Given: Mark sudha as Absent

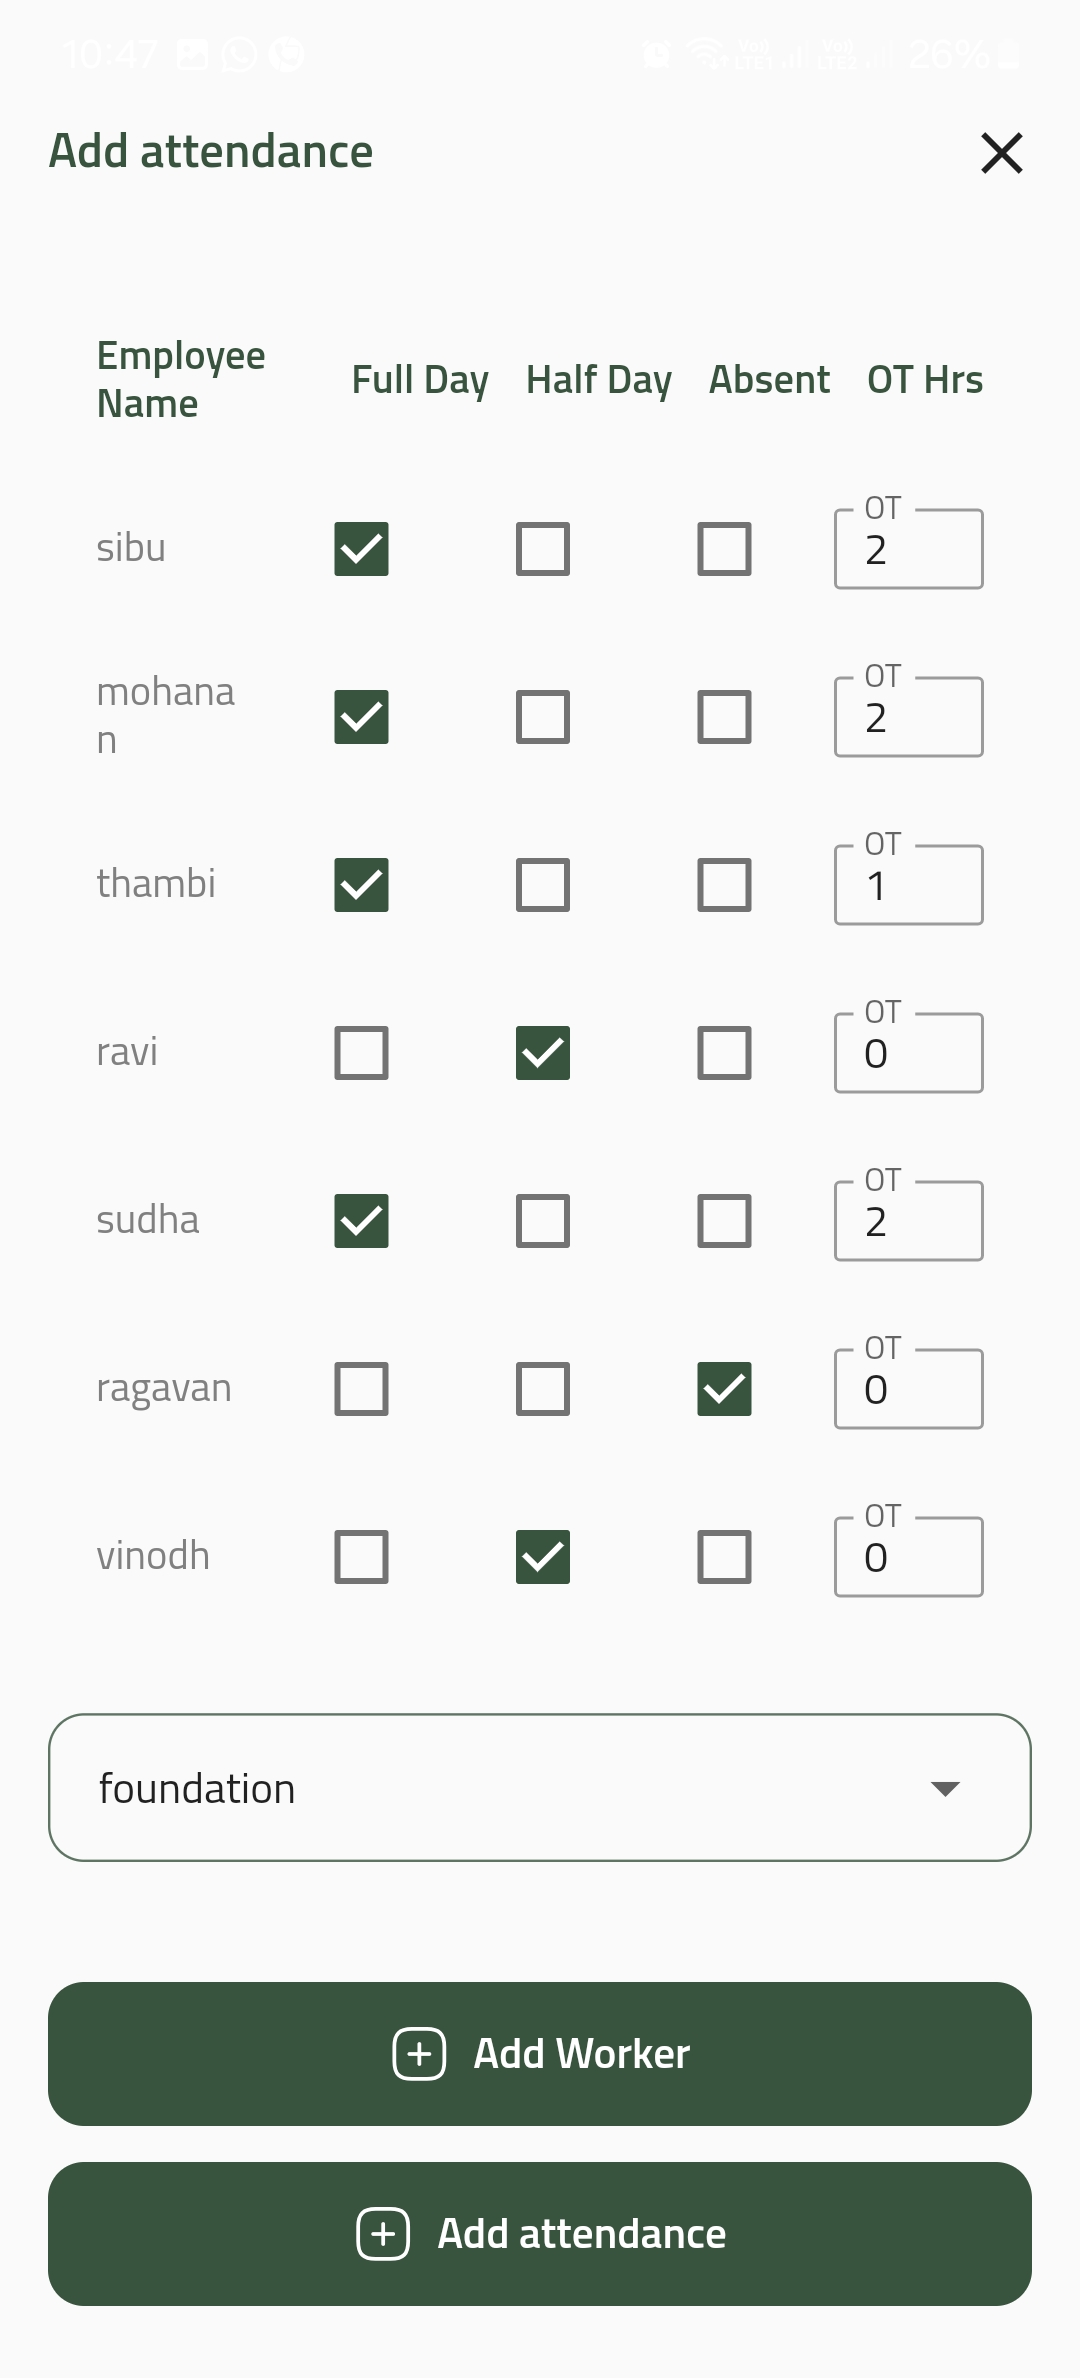Looking at the screenshot, I should (x=724, y=1221).
